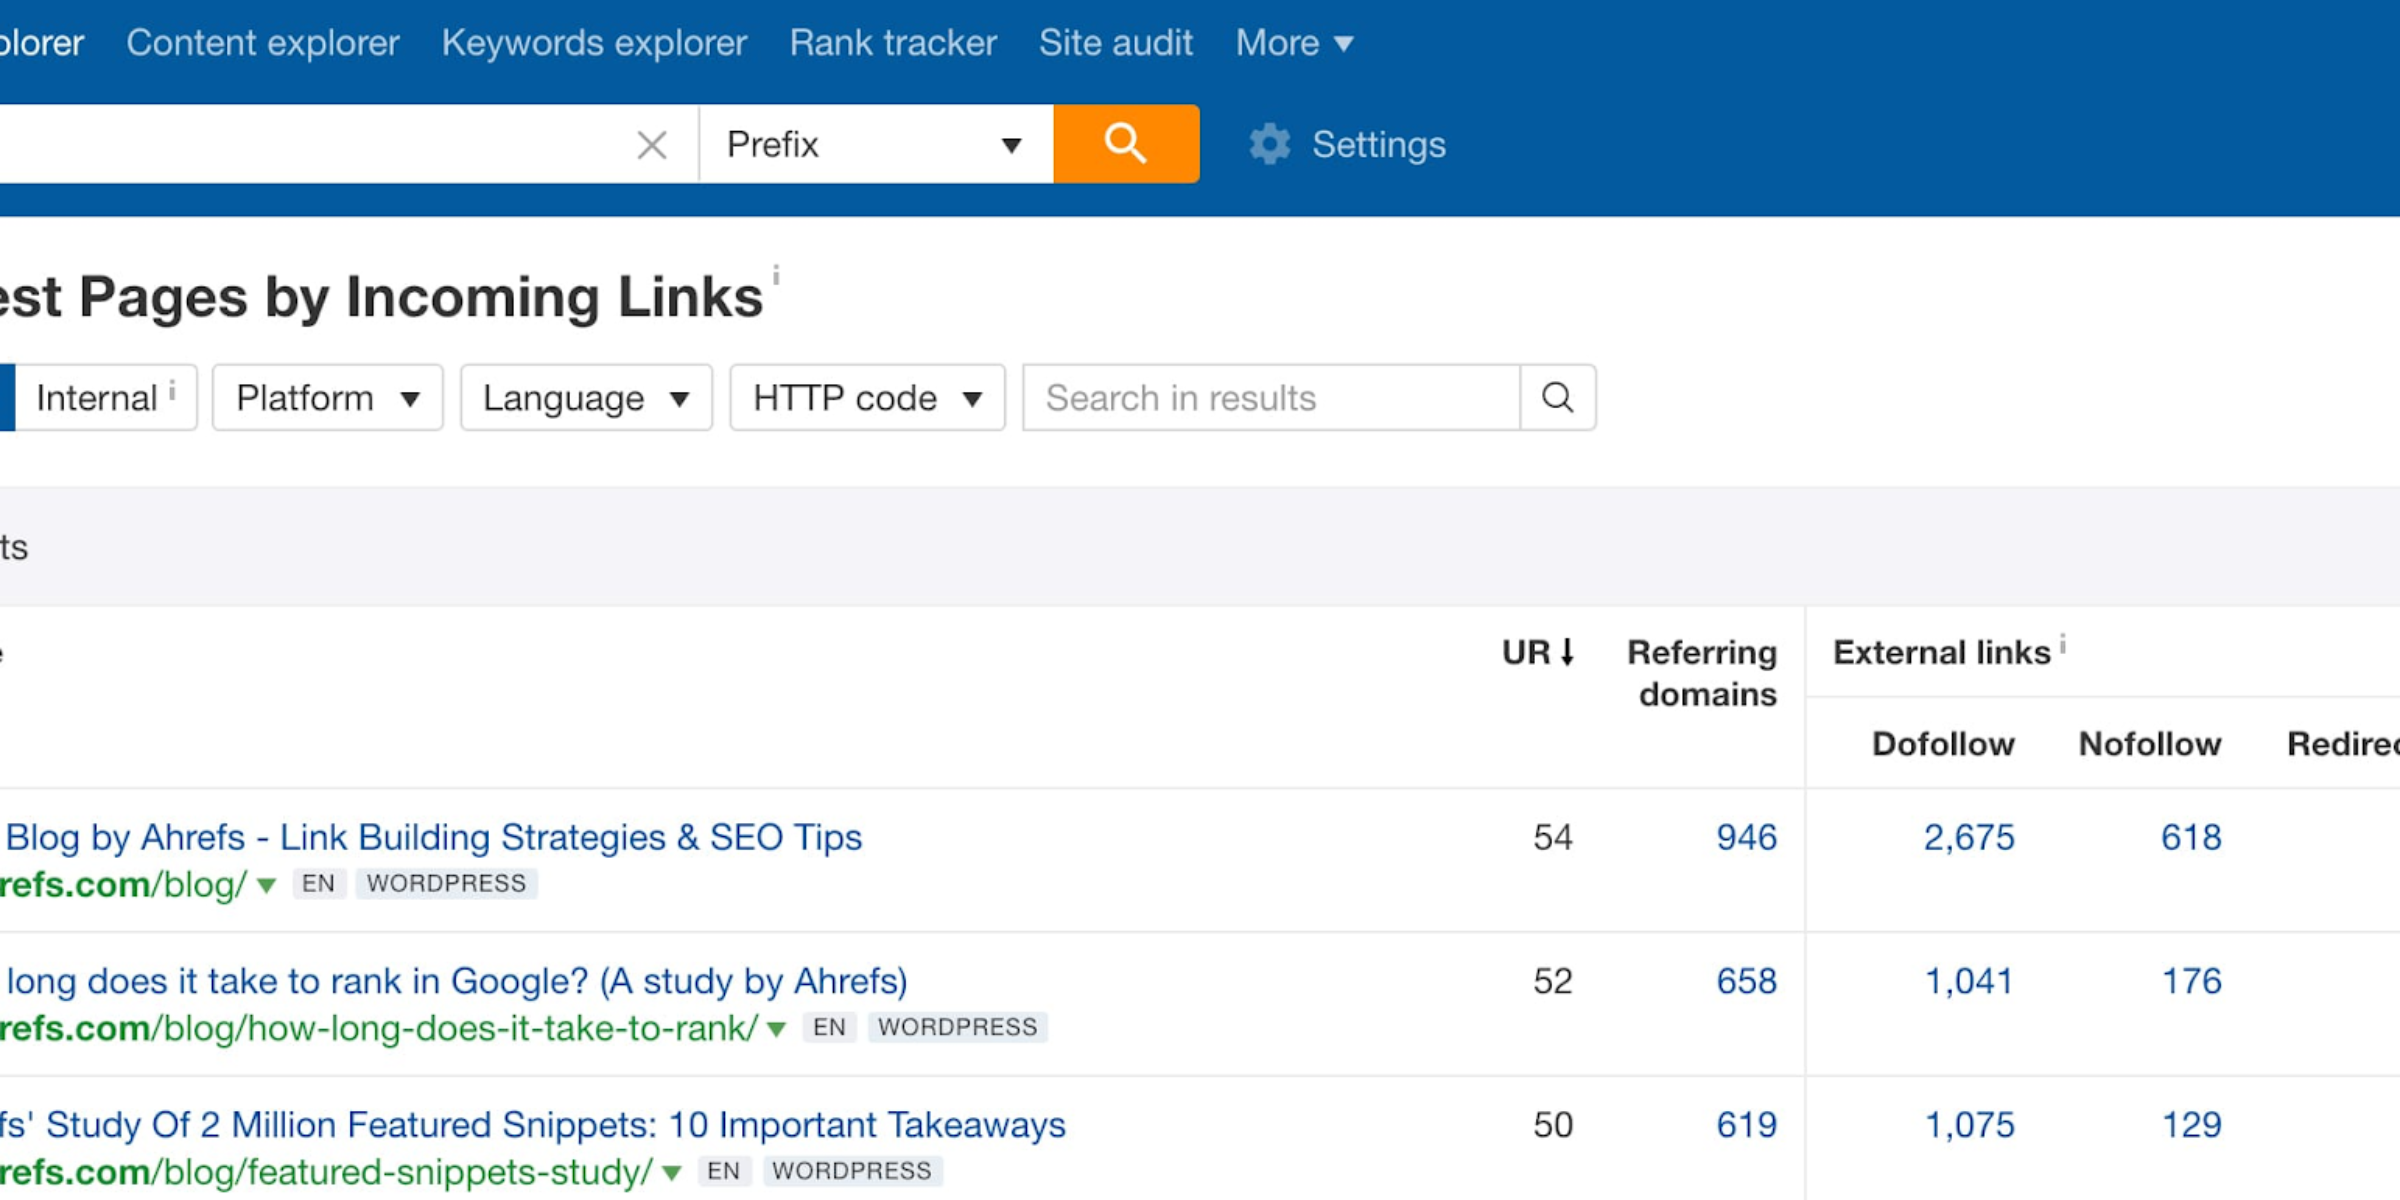
Task: Go to Content explorer
Action: coord(263,43)
